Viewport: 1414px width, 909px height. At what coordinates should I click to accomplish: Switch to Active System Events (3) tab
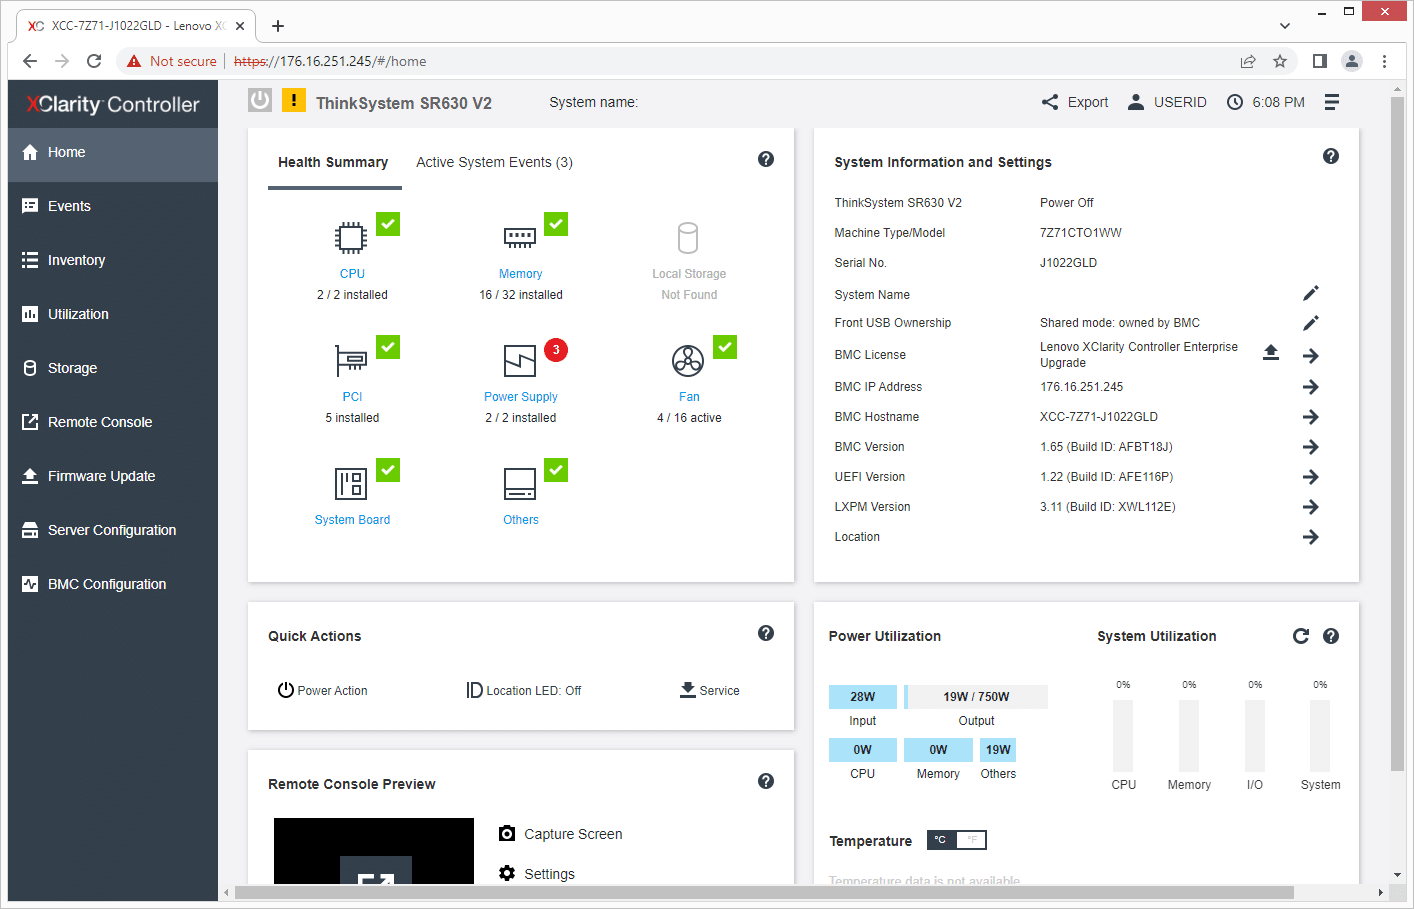click(x=494, y=162)
